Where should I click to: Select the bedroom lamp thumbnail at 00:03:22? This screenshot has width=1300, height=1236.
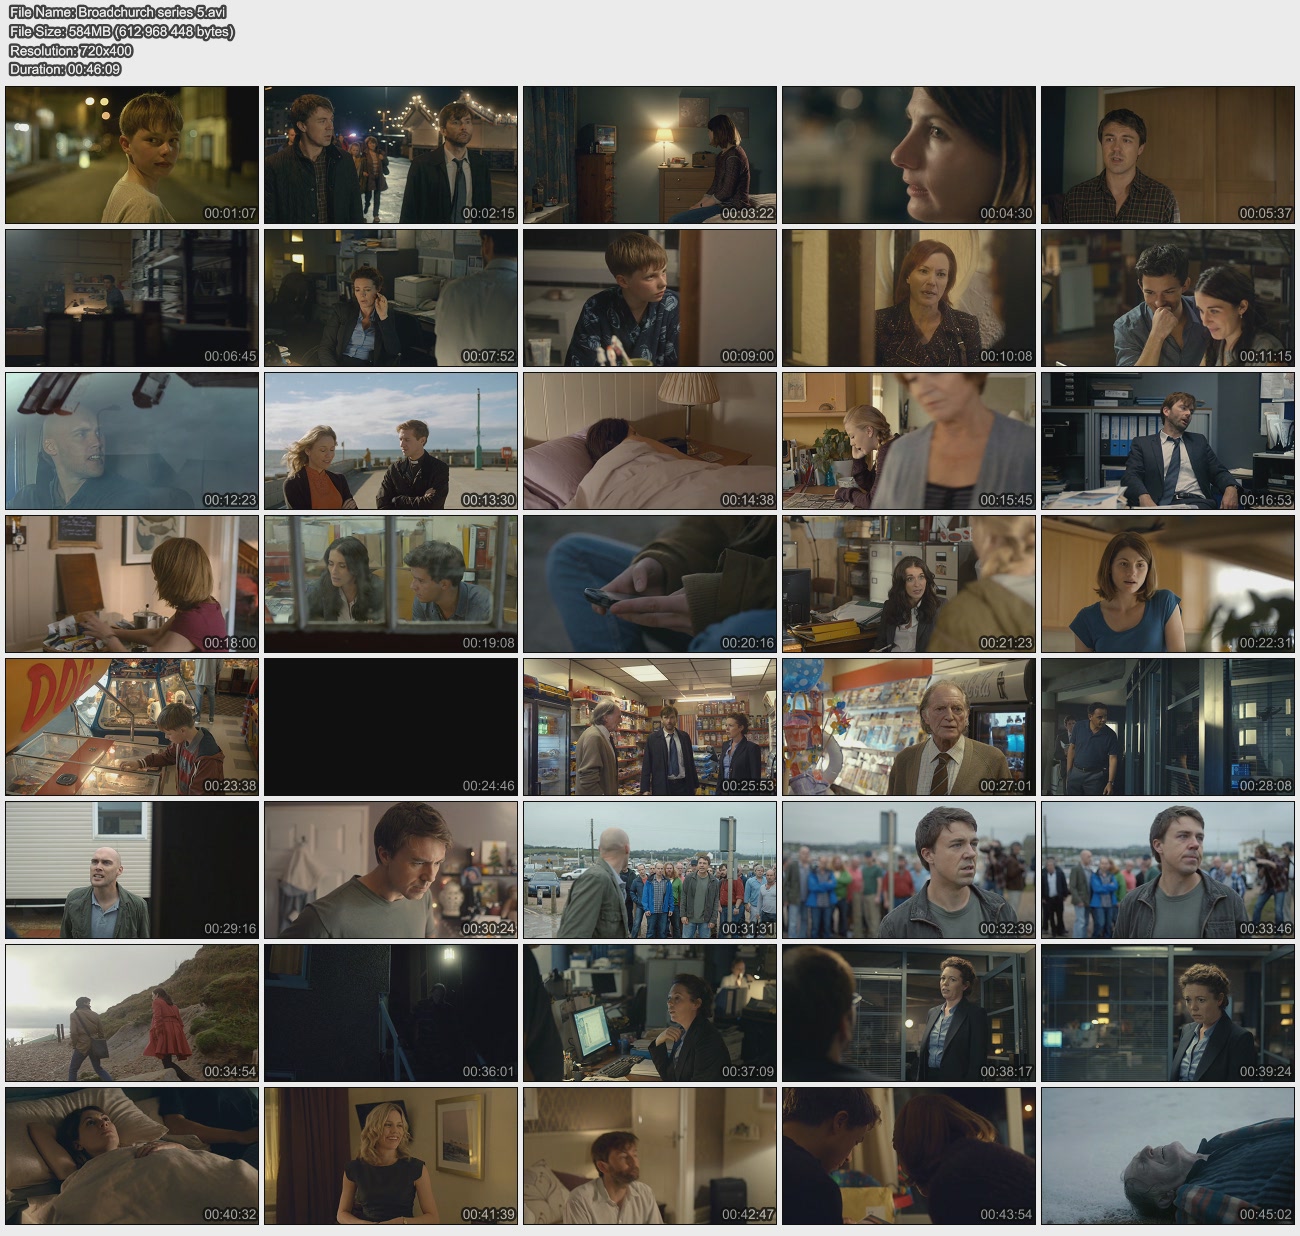coord(650,155)
